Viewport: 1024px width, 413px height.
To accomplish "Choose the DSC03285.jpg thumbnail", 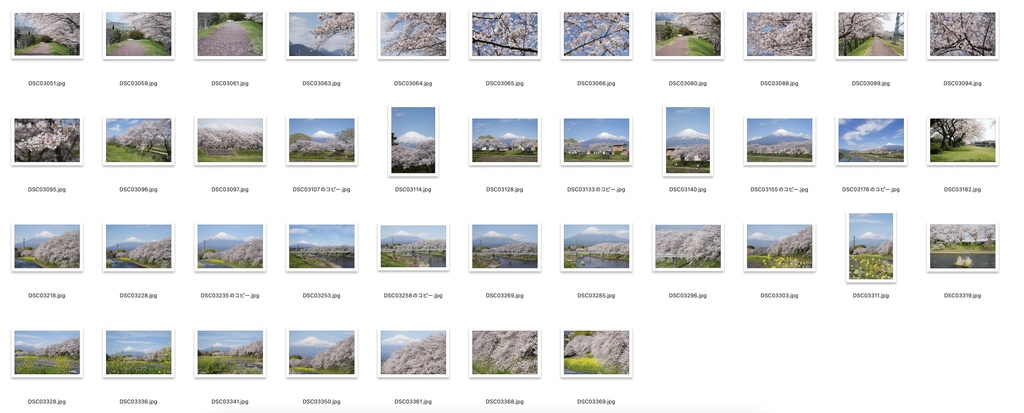I will tap(596, 247).
